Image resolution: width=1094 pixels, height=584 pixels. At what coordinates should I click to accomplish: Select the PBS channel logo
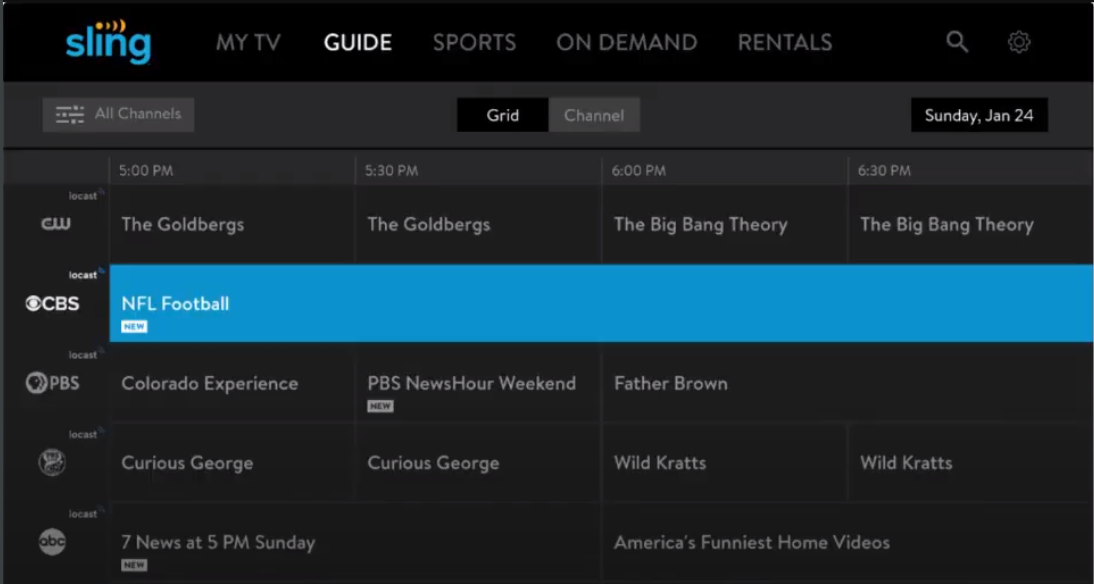tap(52, 383)
